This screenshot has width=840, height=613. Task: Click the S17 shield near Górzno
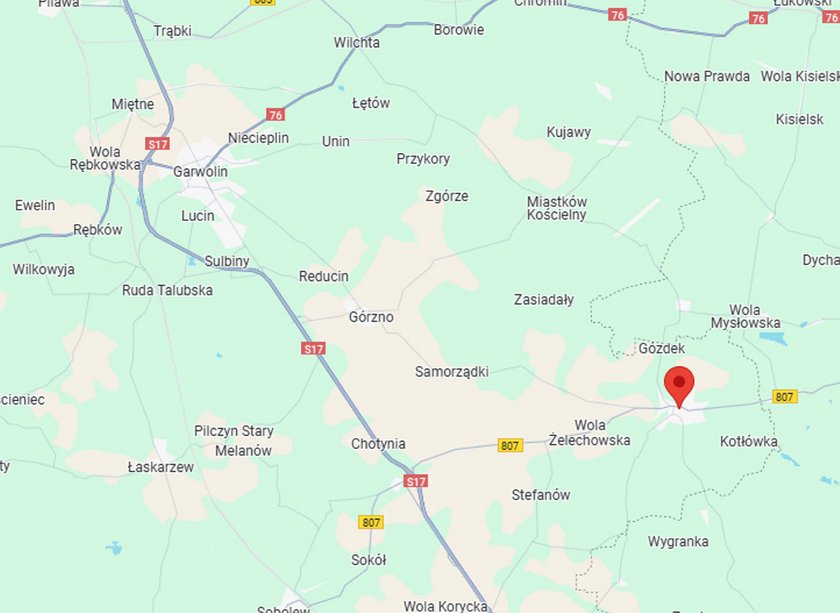pyautogui.click(x=313, y=349)
